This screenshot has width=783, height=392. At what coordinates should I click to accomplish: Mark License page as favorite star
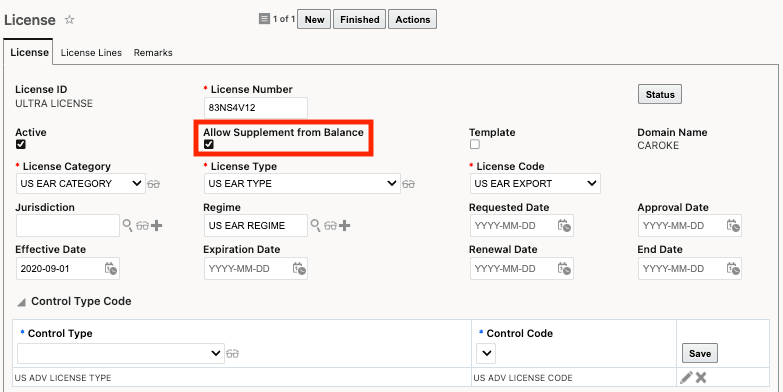(x=69, y=20)
